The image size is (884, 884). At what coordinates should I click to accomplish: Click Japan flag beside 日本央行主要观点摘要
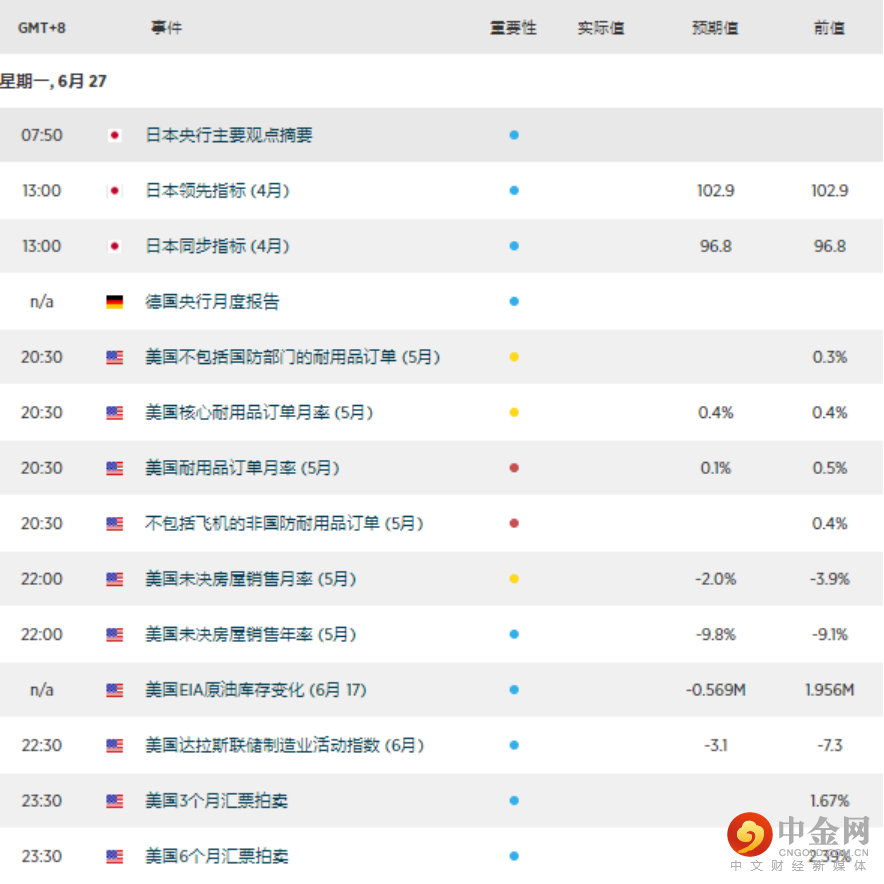pyautogui.click(x=114, y=135)
